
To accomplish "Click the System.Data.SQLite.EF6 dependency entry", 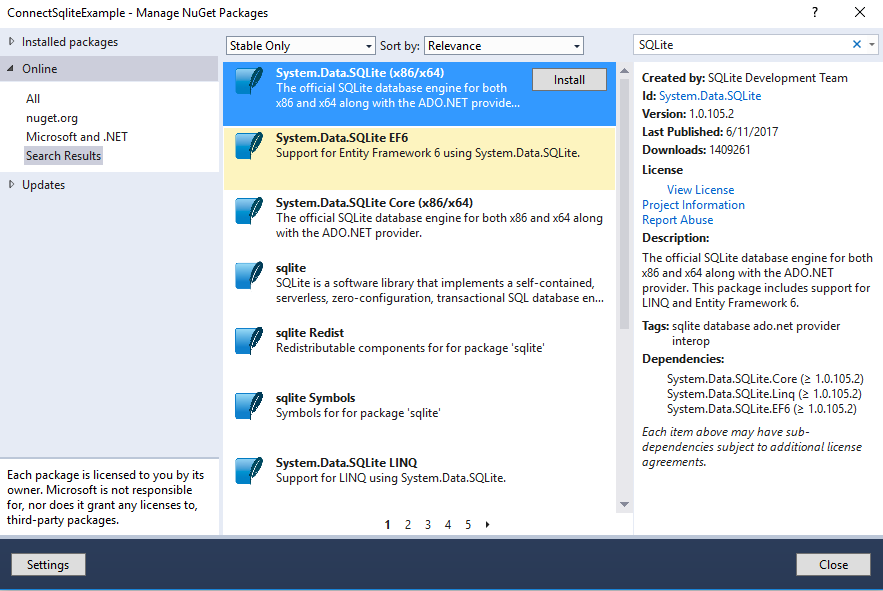I will click(x=762, y=409).
